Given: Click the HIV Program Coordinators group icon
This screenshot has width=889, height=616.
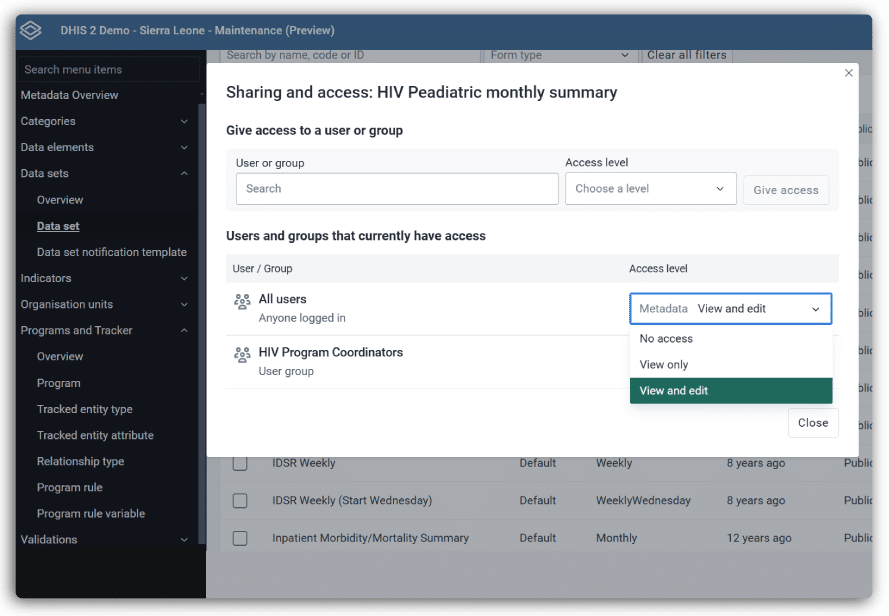Looking at the screenshot, I should point(242,355).
